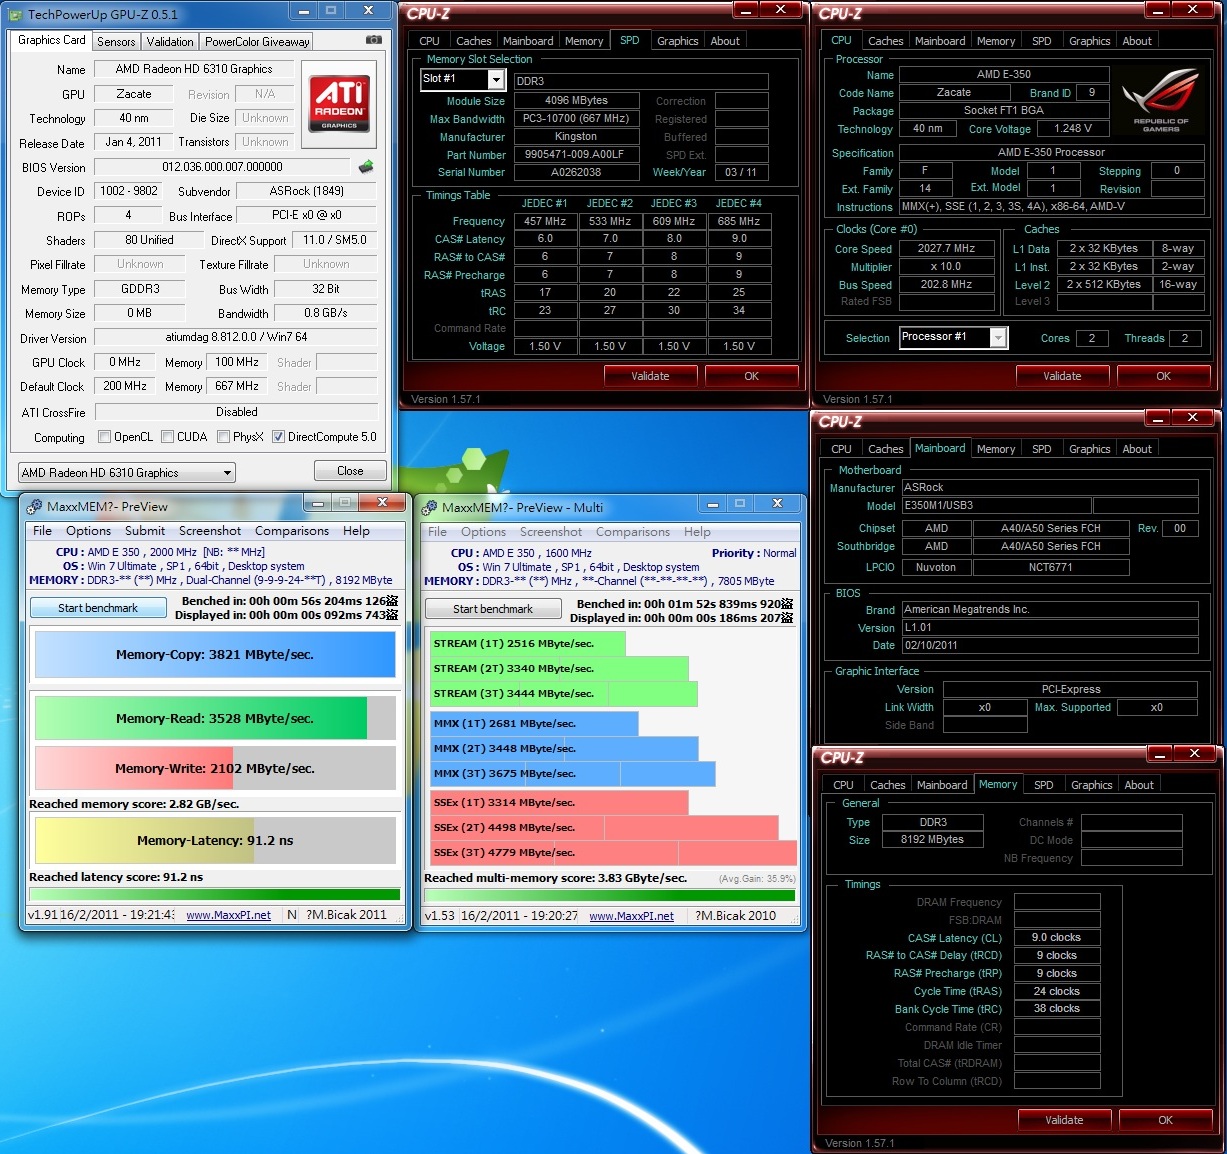Screen dimensions: 1227x1154
Task: Open the www.MaxxPI.net link in MaxxMEM PreView
Action: (x=228, y=915)
